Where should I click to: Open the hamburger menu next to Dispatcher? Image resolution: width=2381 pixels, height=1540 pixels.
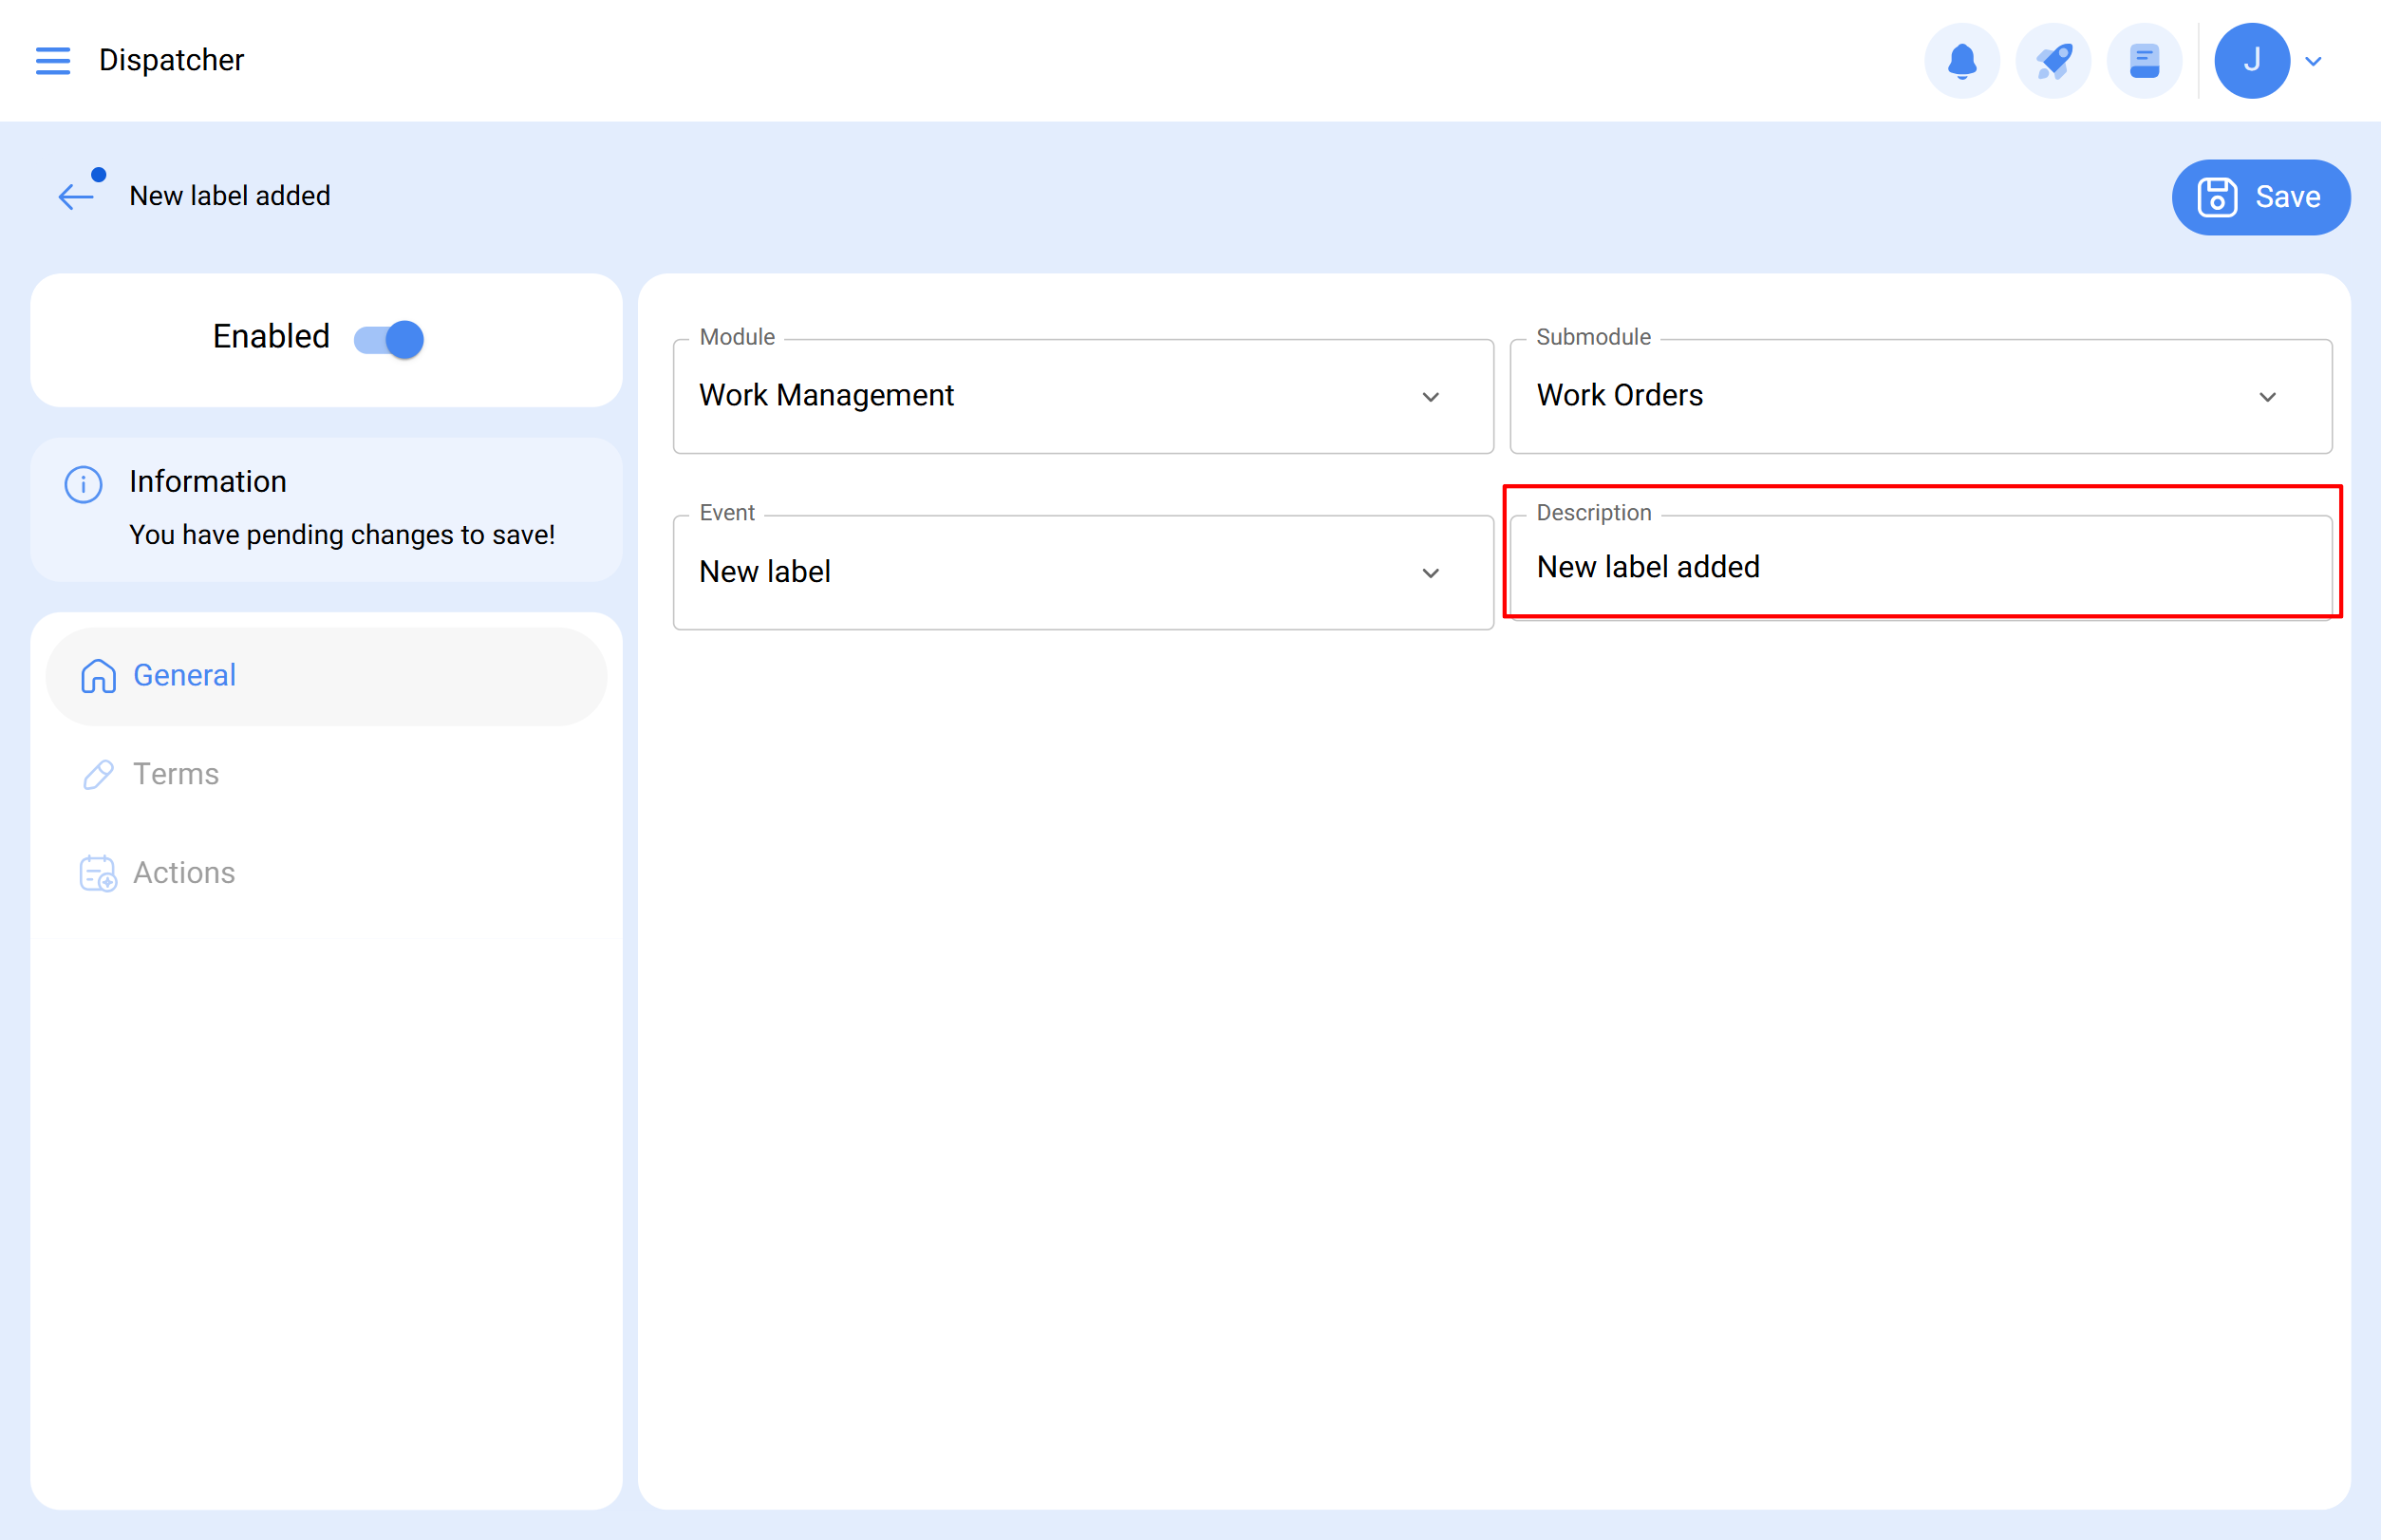pyautogui.click(x=52, y=60)
